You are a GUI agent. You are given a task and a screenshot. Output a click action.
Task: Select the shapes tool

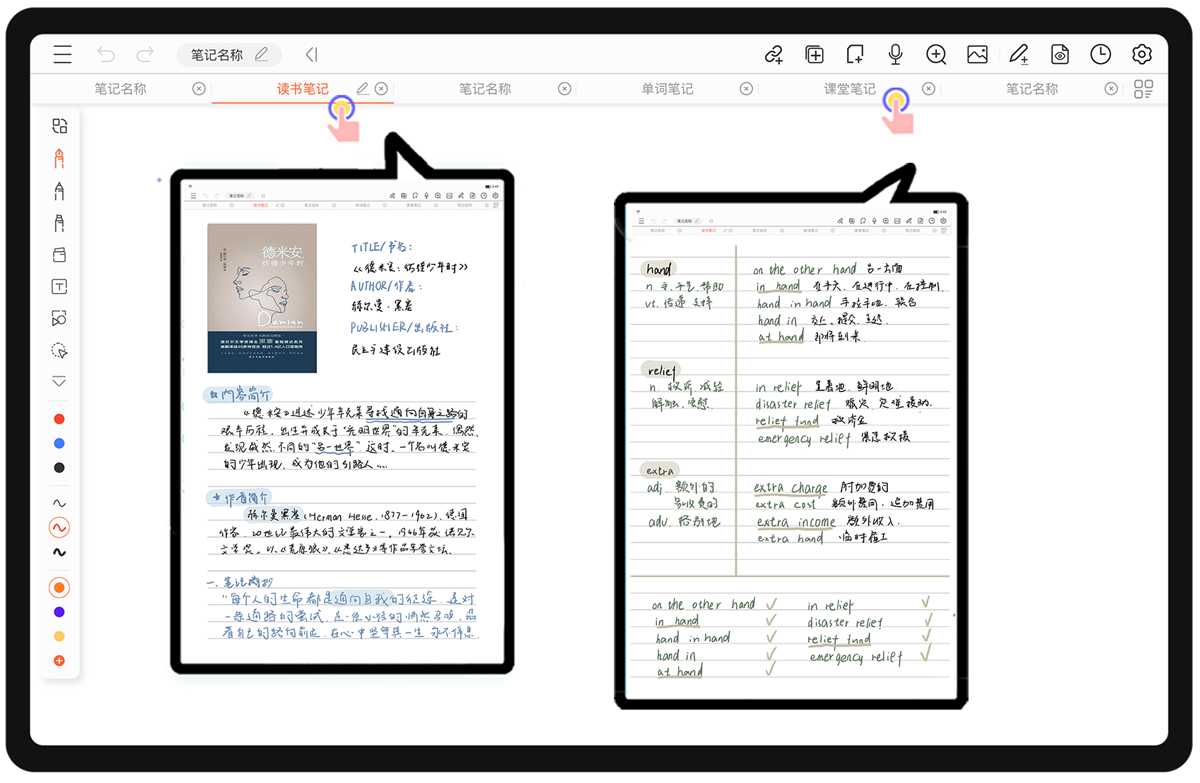point(59,319)
